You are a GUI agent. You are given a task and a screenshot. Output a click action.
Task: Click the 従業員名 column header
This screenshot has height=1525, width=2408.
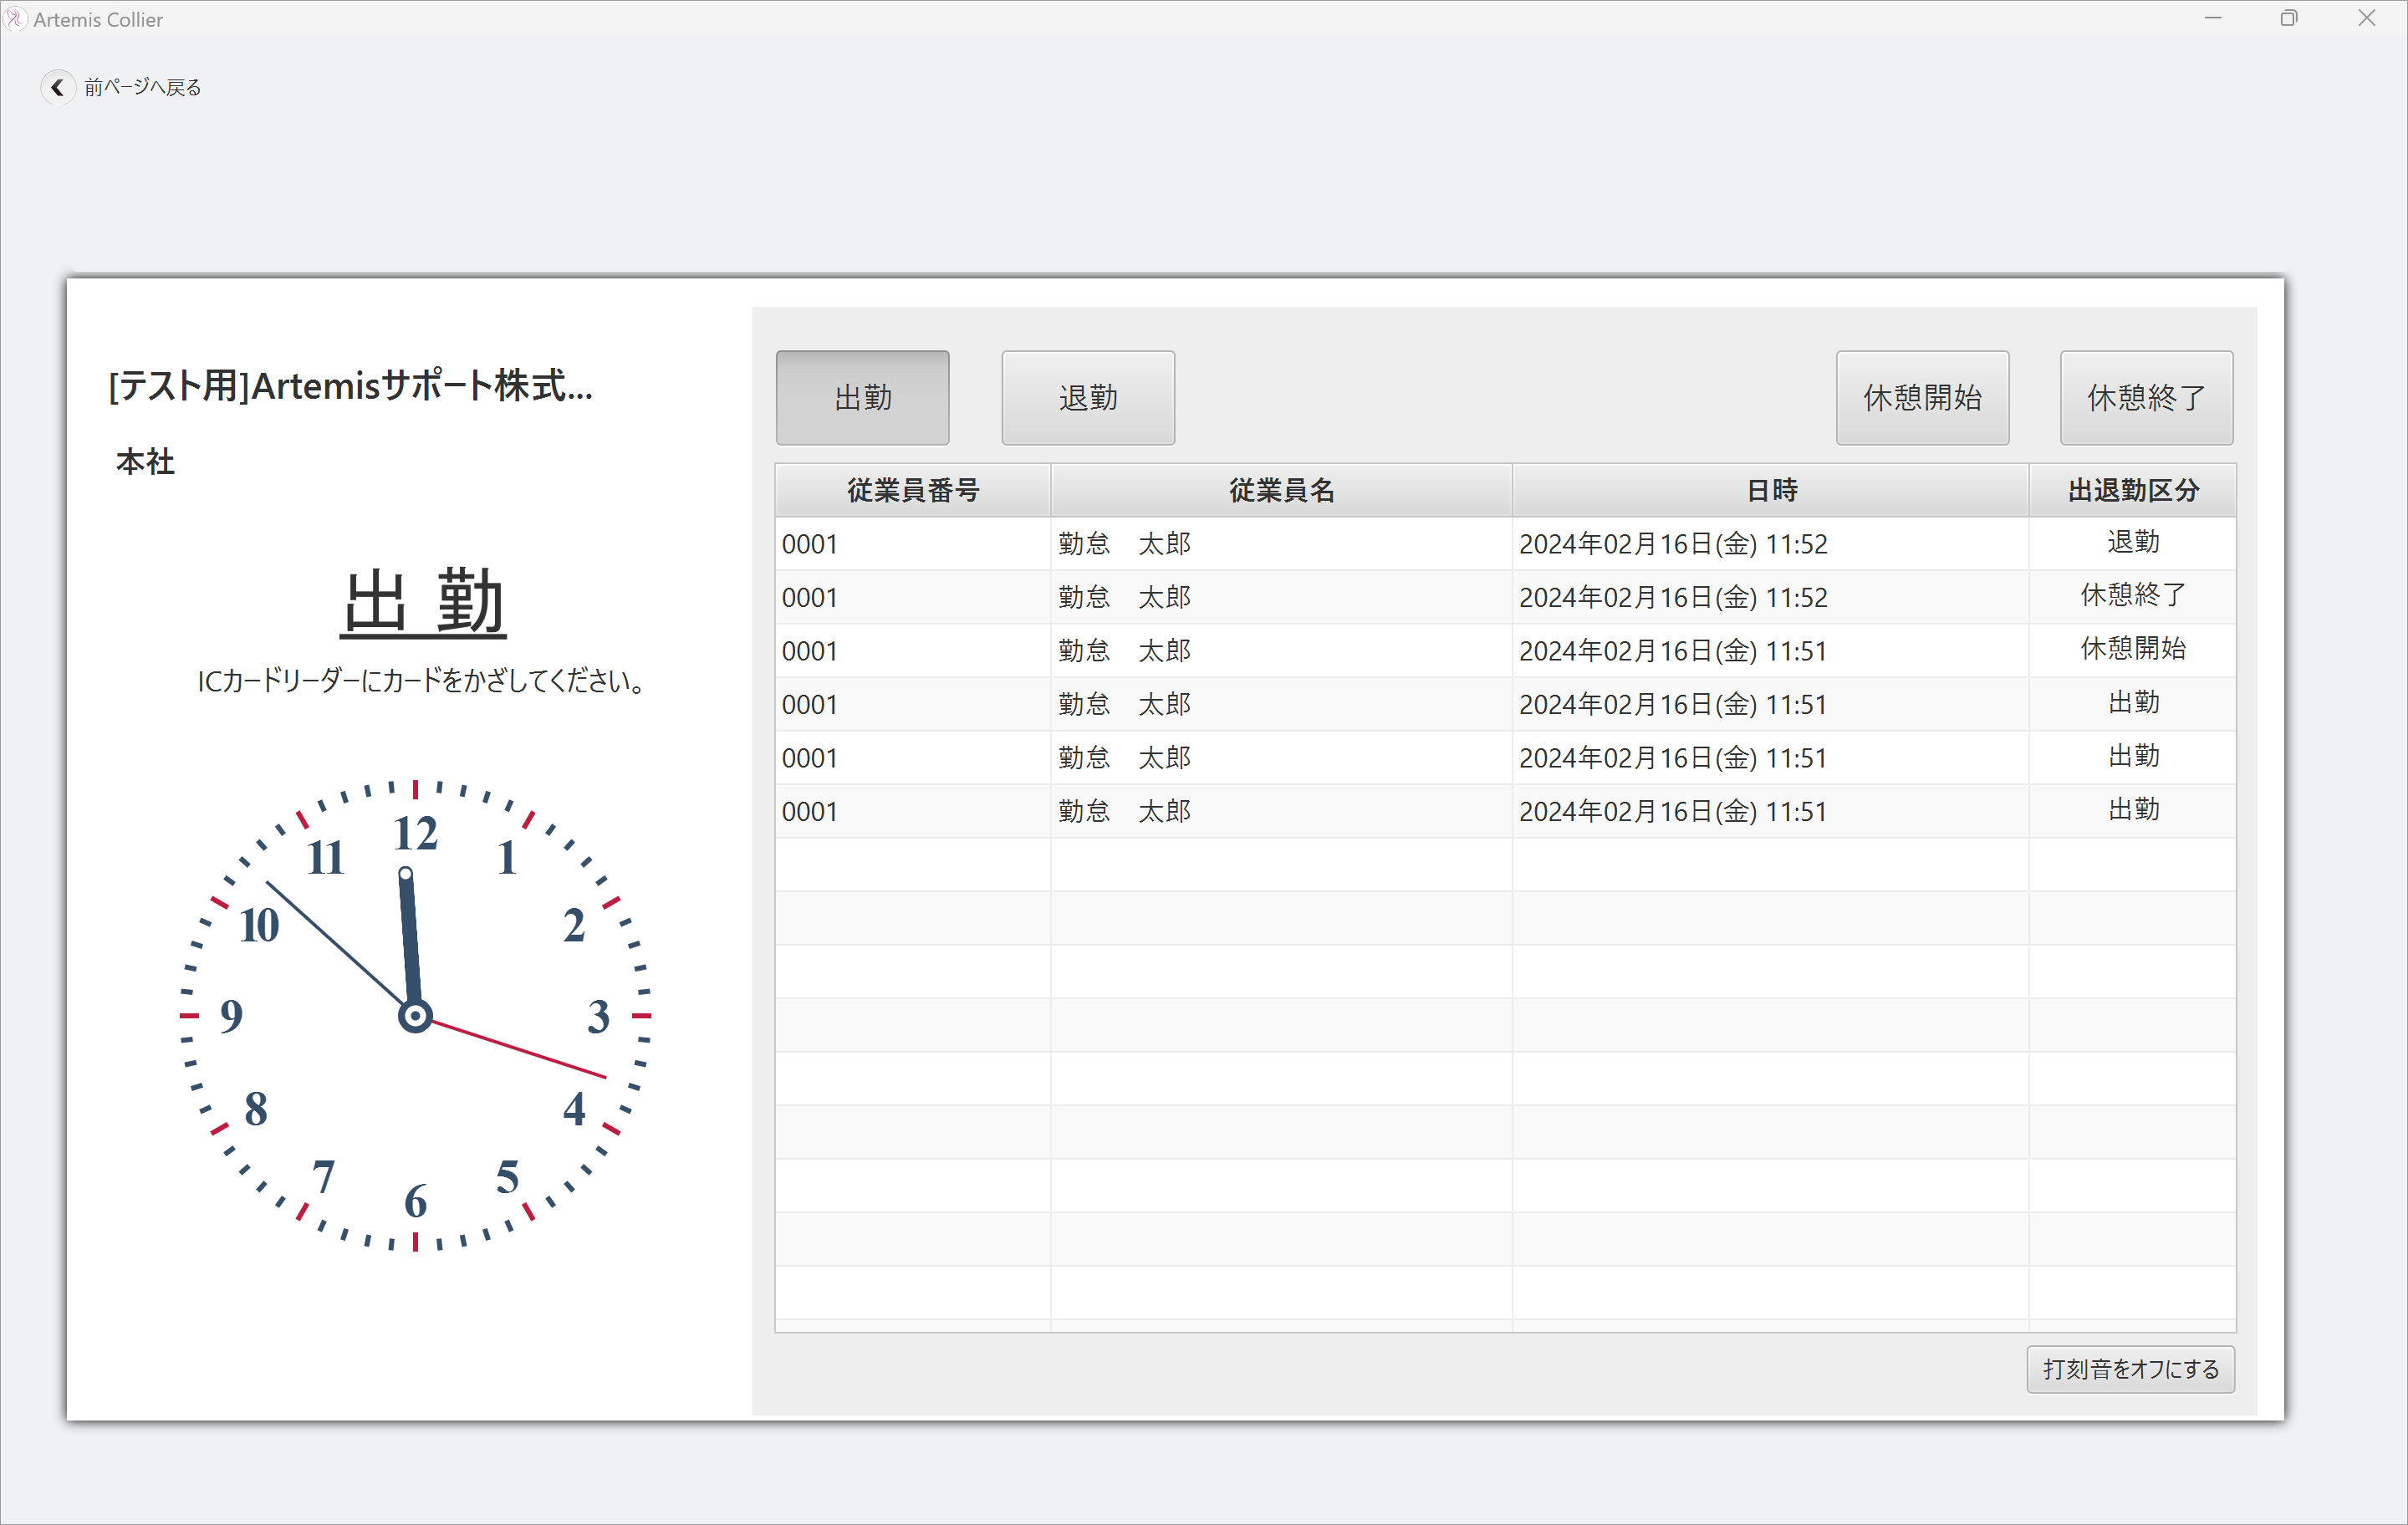point(1281,490)
